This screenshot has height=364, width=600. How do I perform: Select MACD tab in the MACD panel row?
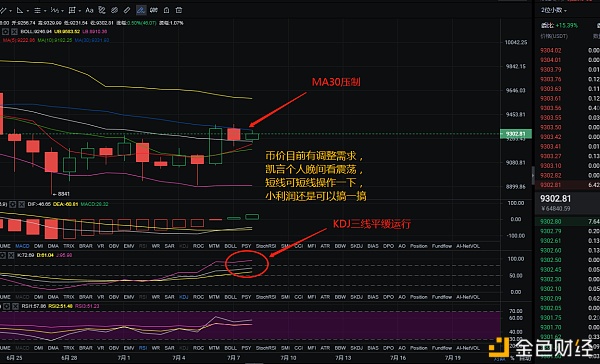click(x=22, y=246)
